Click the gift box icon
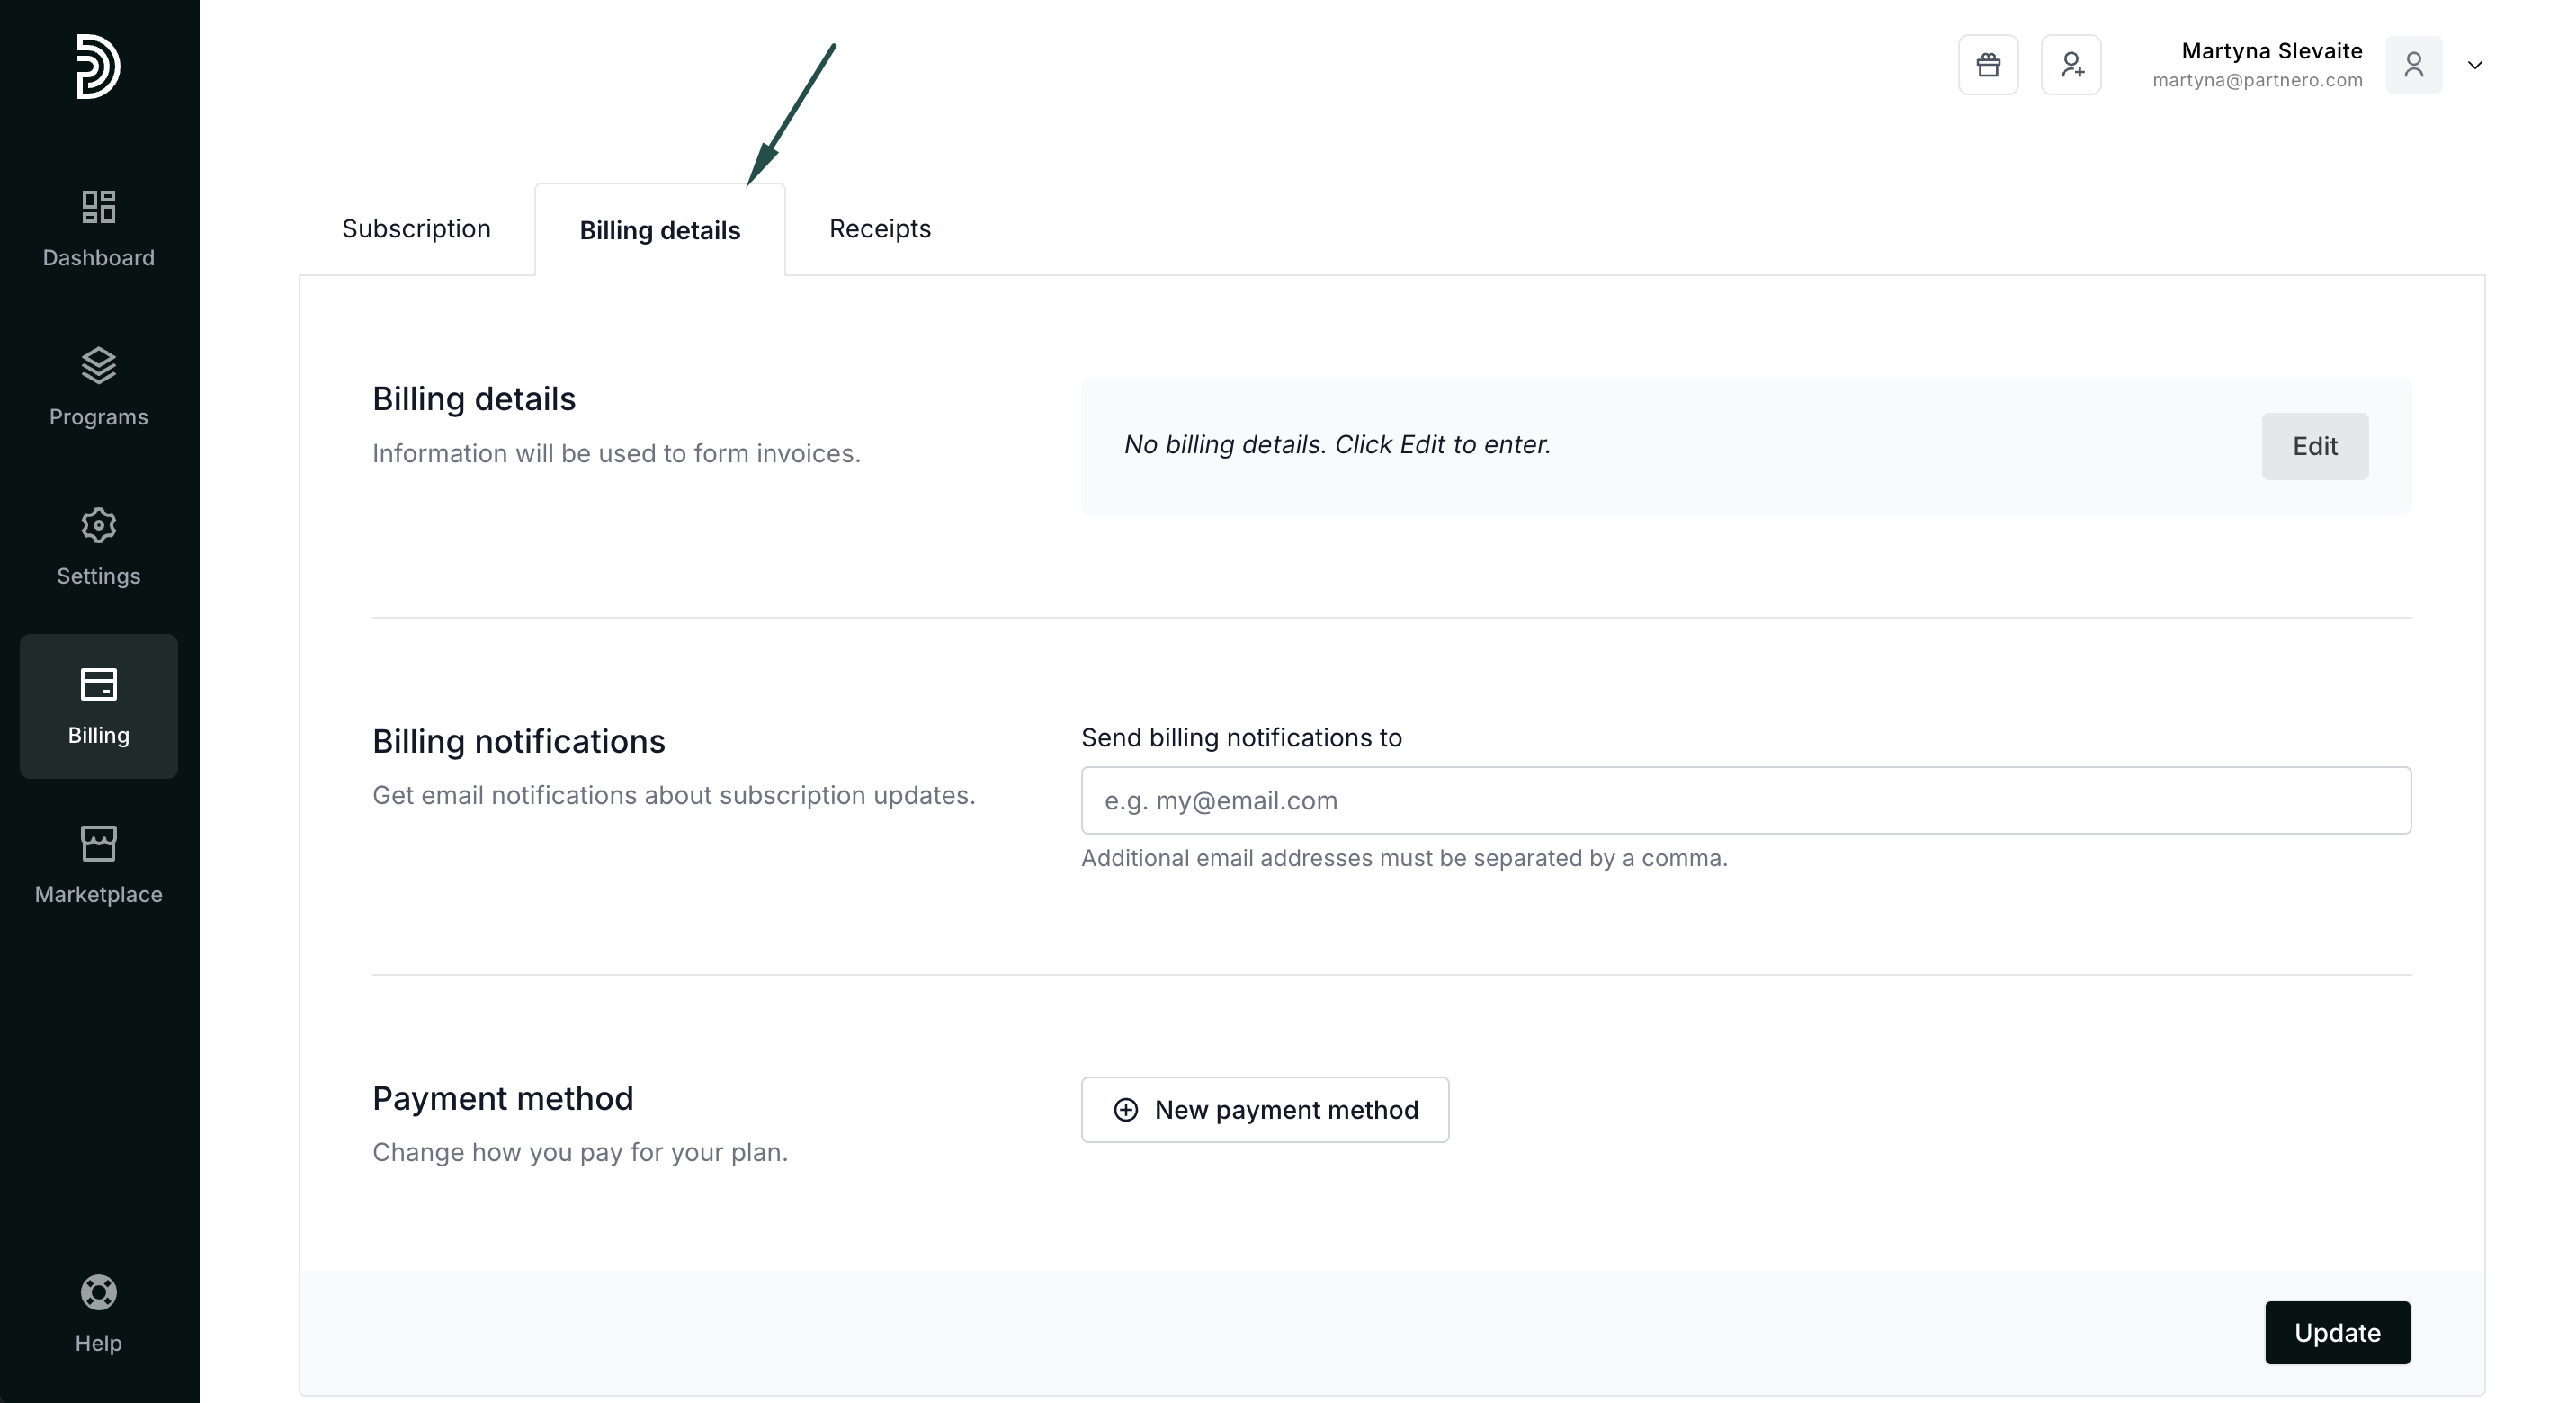The image size is (2576, 1403). (1988, 65)
